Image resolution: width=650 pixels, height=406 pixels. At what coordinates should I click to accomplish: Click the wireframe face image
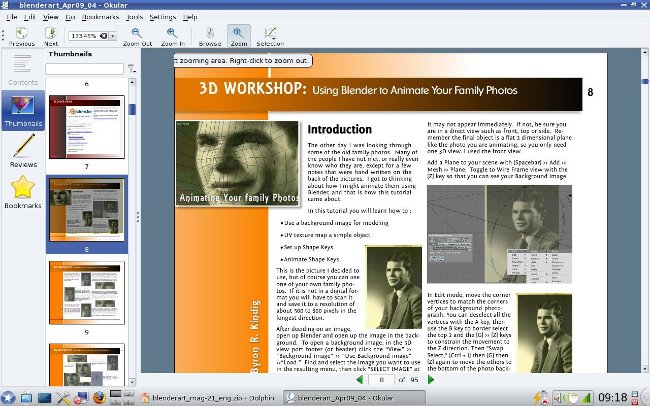(x=238, y=163)
